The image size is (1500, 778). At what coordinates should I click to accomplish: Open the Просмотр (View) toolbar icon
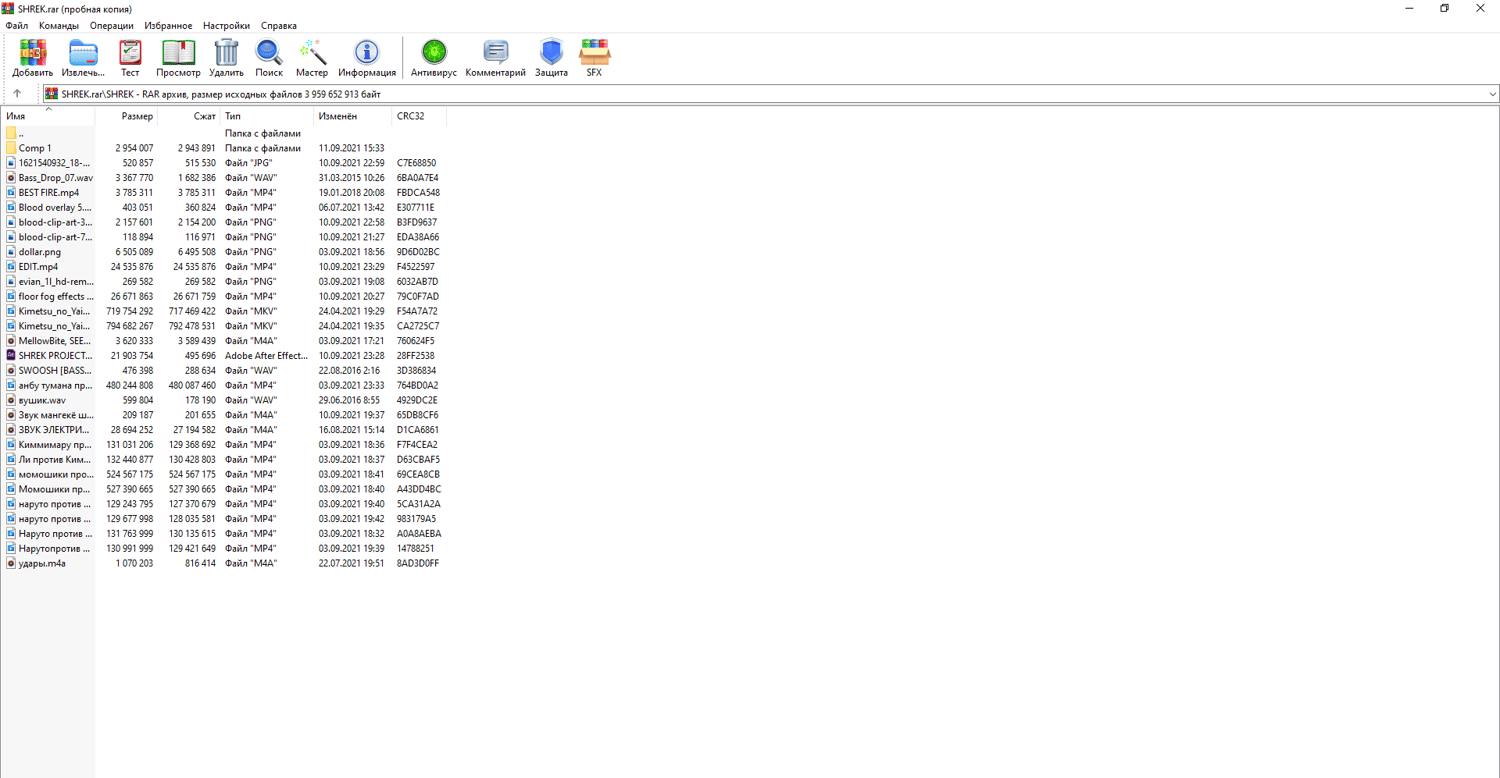178,52
